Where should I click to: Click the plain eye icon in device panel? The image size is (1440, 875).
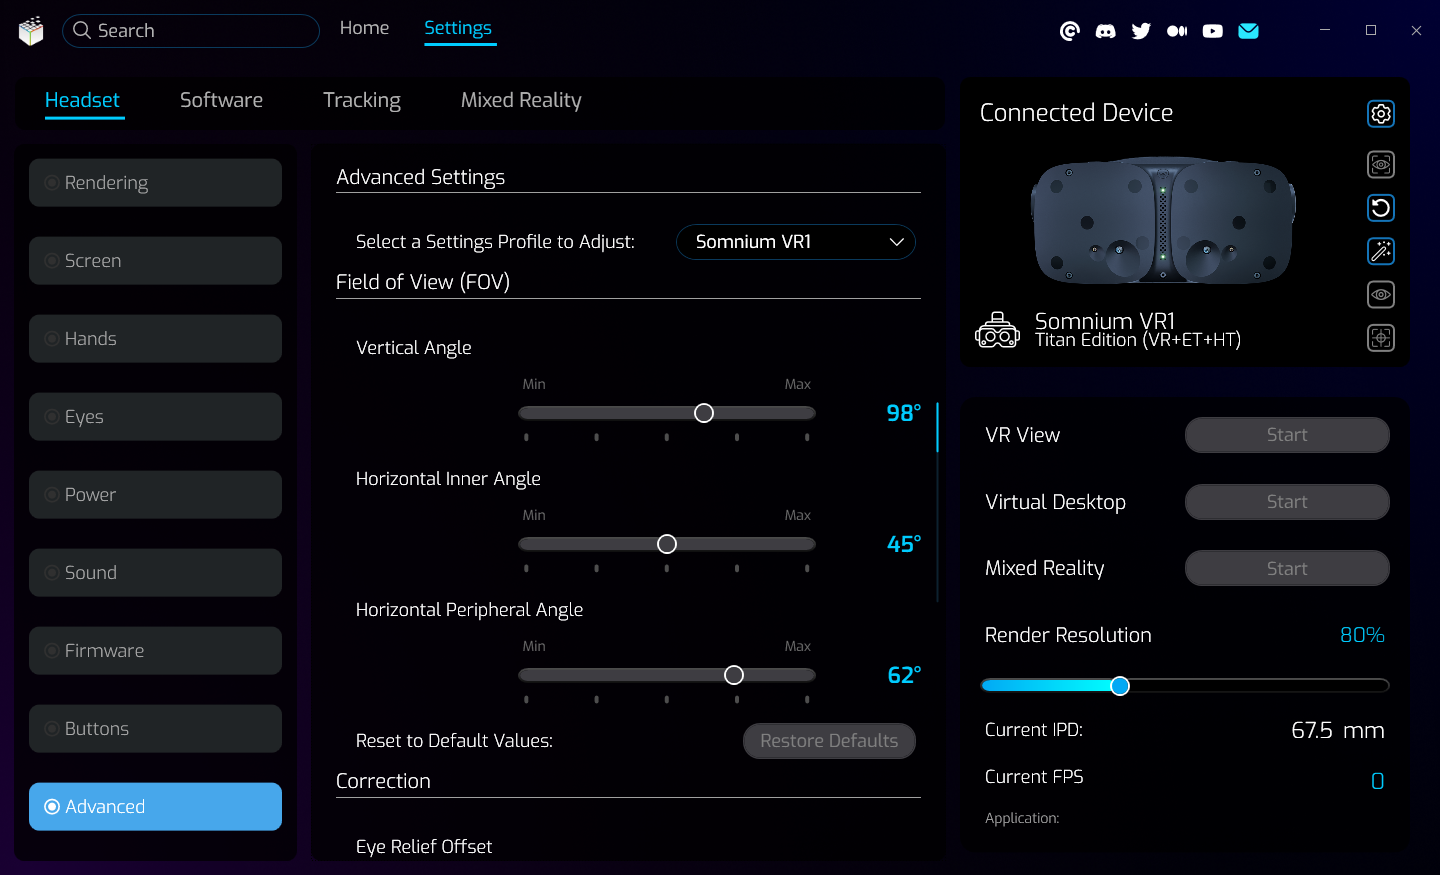[x=1381, y=294]
